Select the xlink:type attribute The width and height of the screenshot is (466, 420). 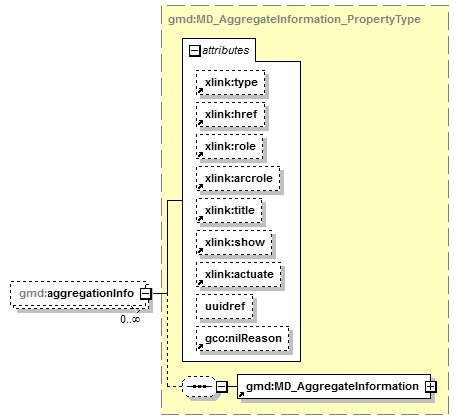[x=231, y=82]
